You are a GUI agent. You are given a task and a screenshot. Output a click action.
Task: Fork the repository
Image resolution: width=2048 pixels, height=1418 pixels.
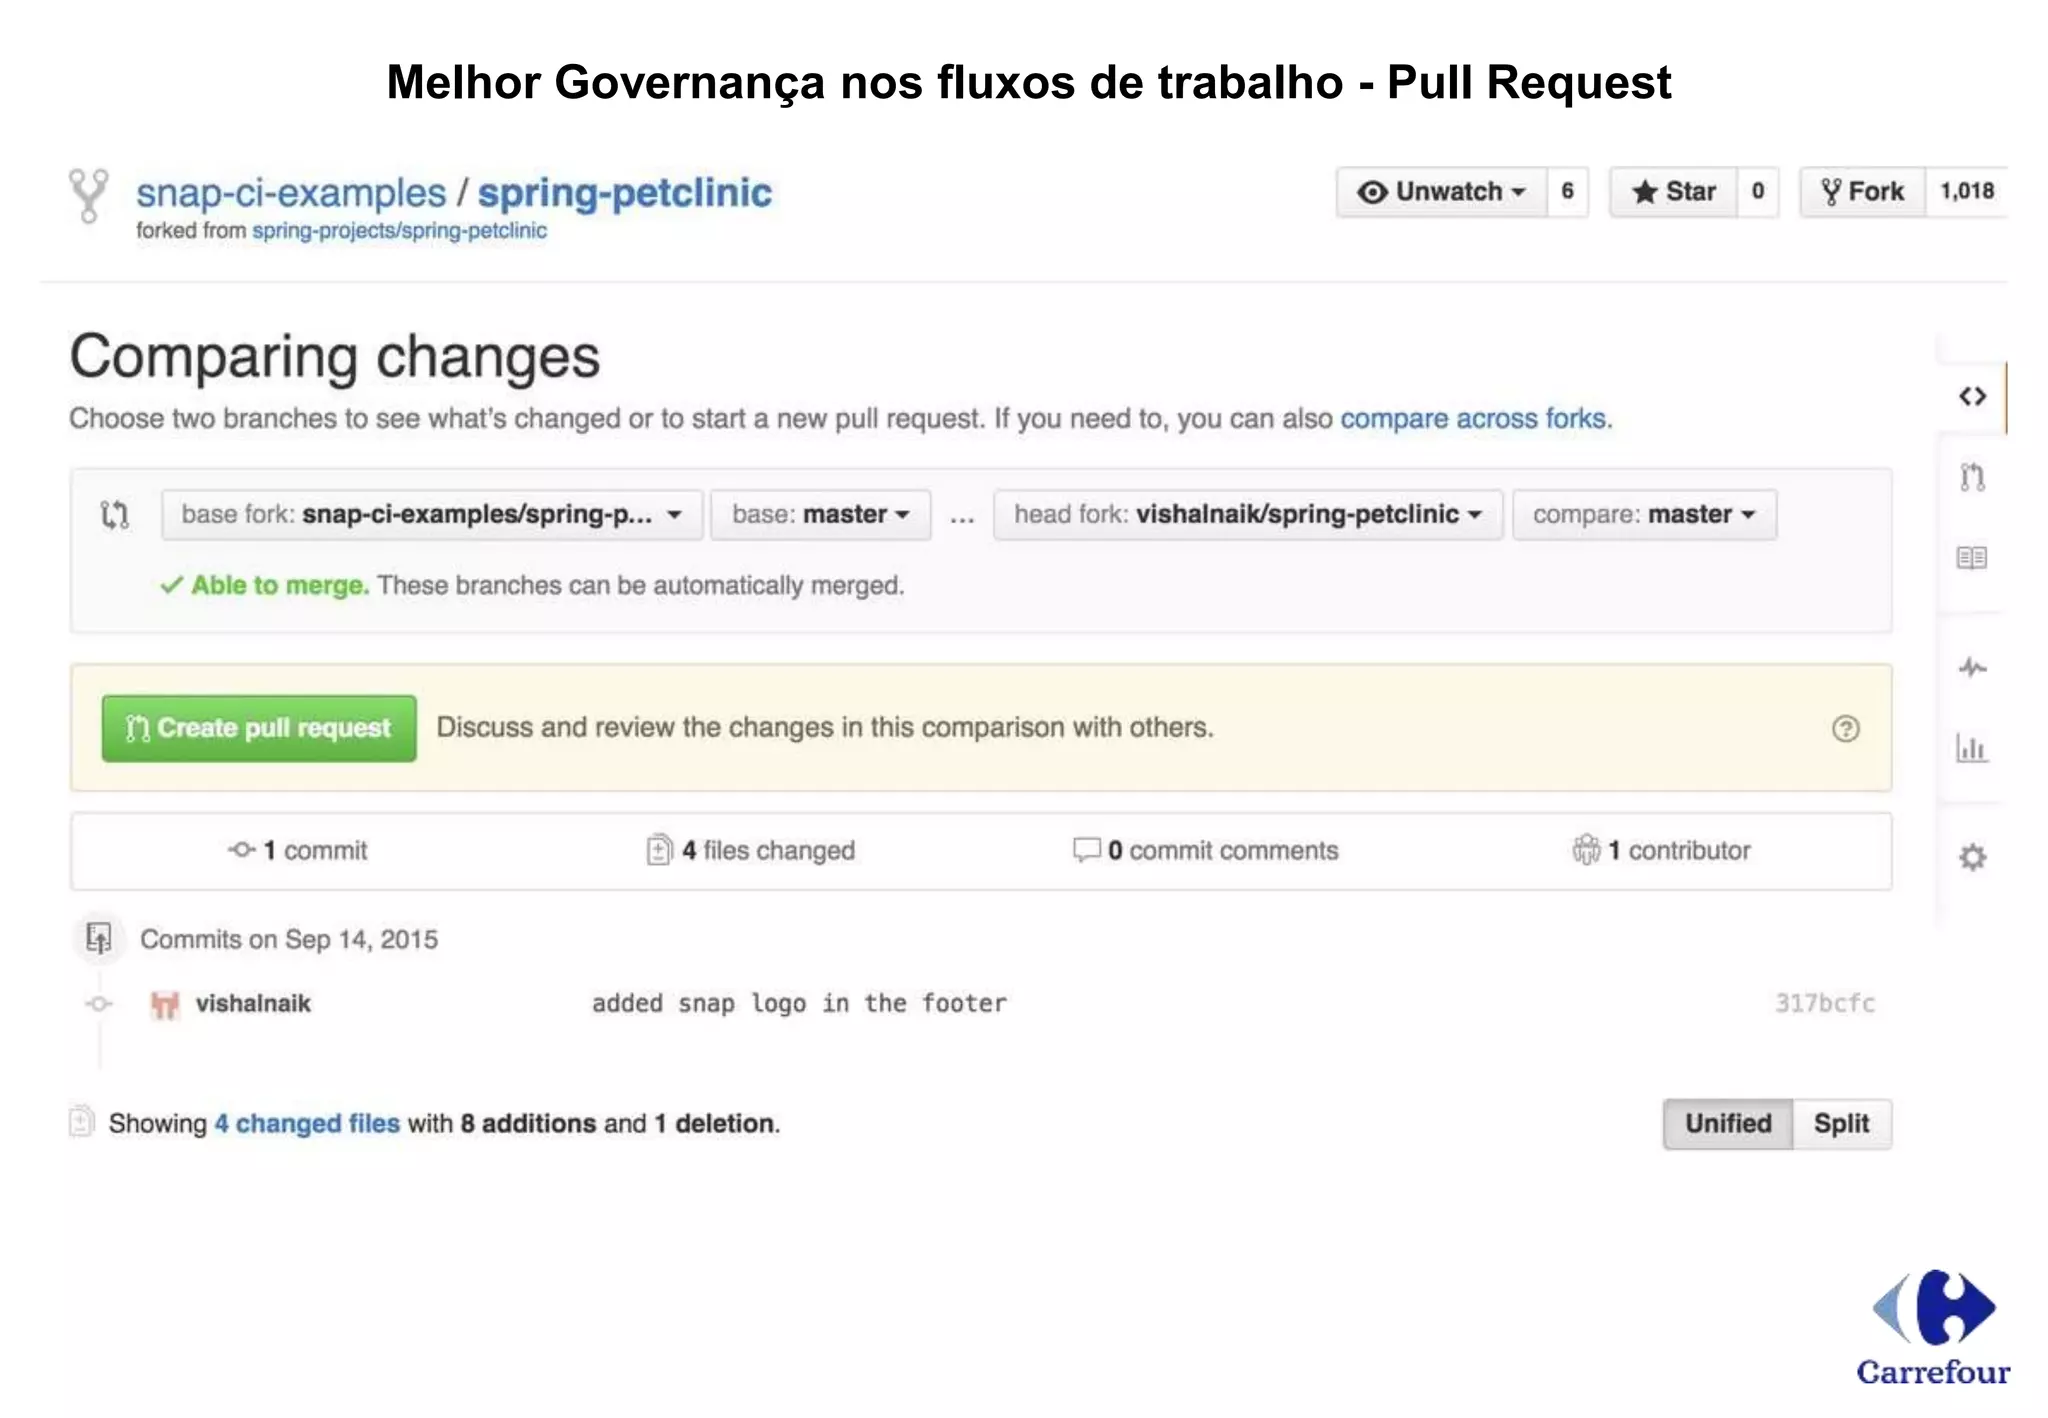[1863, 192]
